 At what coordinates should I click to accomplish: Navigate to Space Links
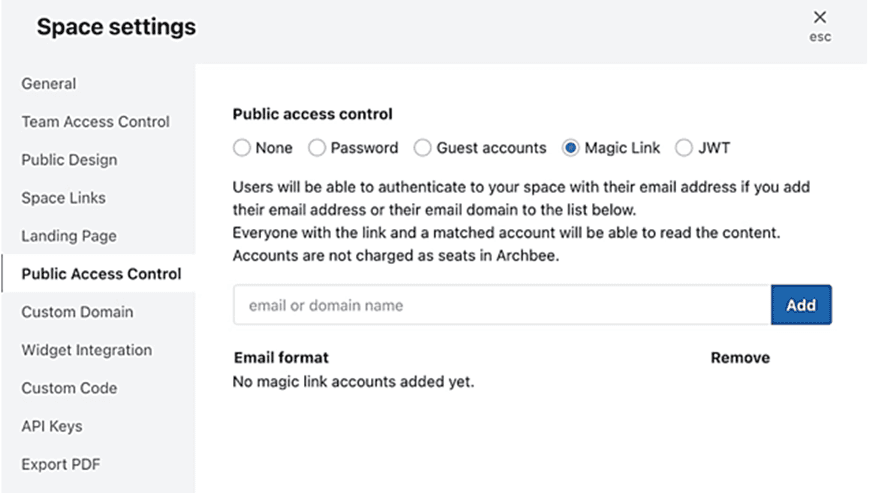[63, 198]
